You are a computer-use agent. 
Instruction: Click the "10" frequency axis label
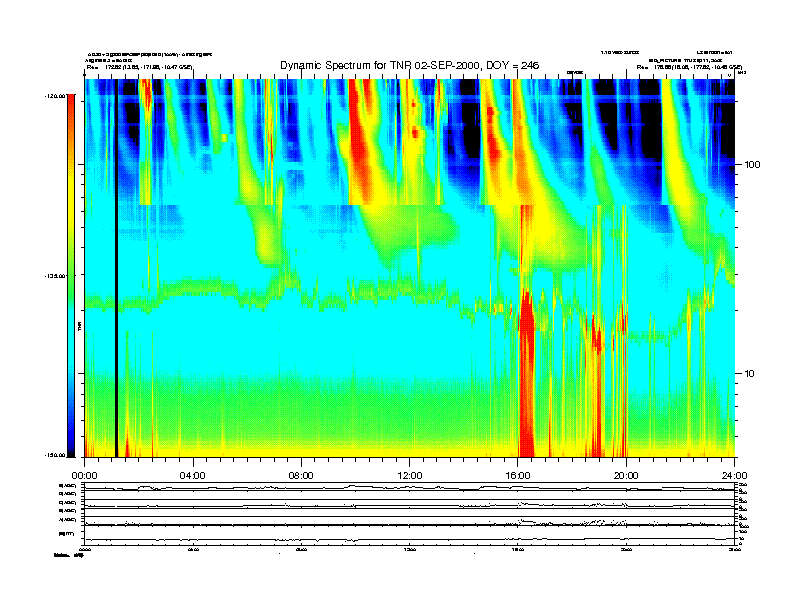tap(750, 374)
